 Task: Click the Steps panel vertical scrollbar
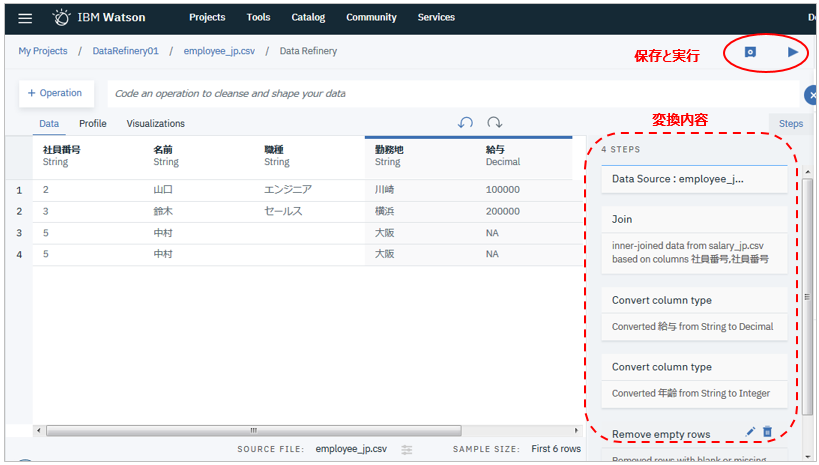click(808, 296)
